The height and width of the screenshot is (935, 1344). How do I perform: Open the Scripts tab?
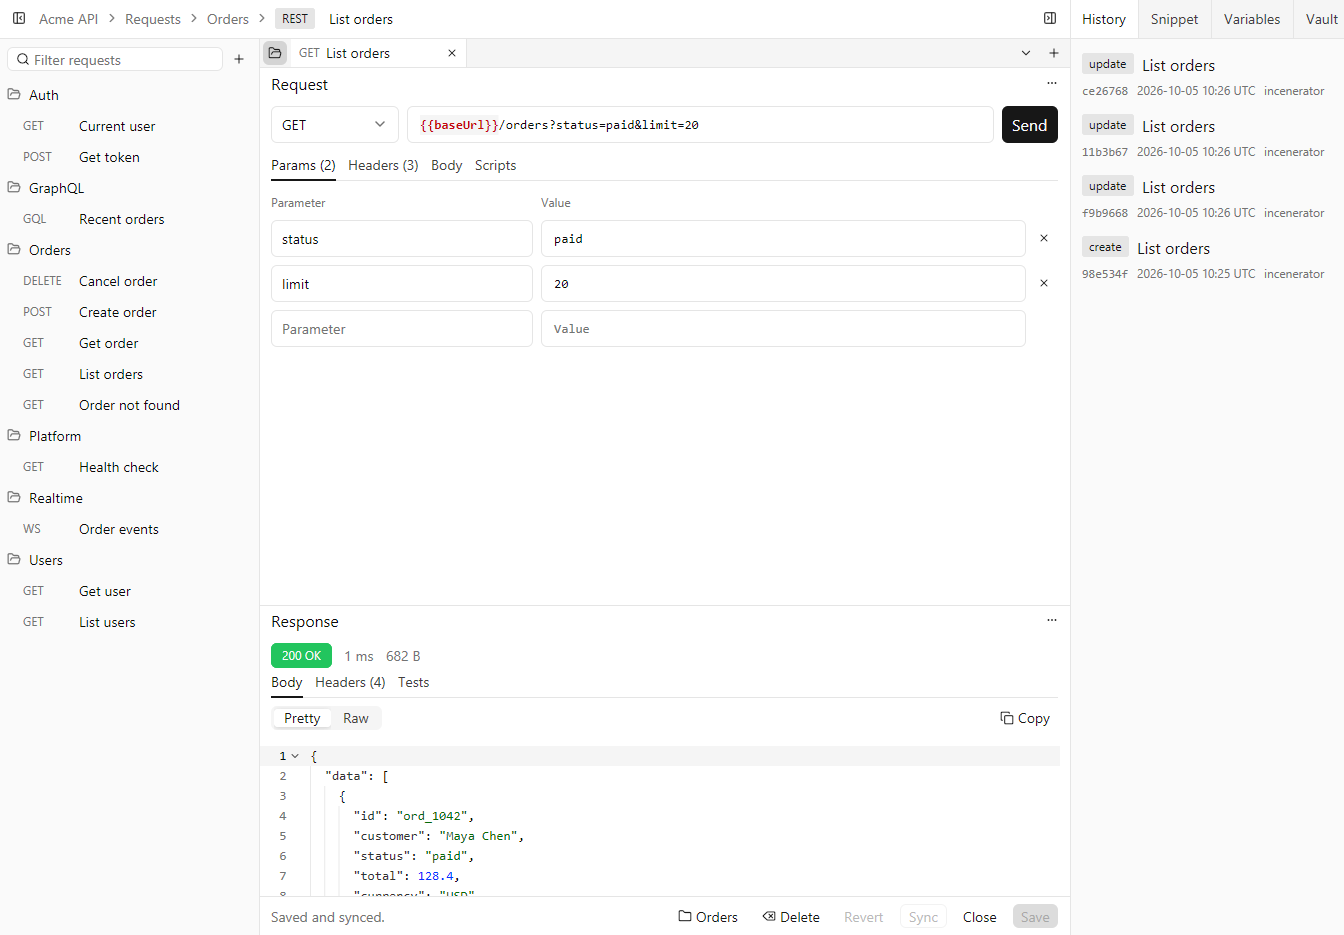pos(496,165)
